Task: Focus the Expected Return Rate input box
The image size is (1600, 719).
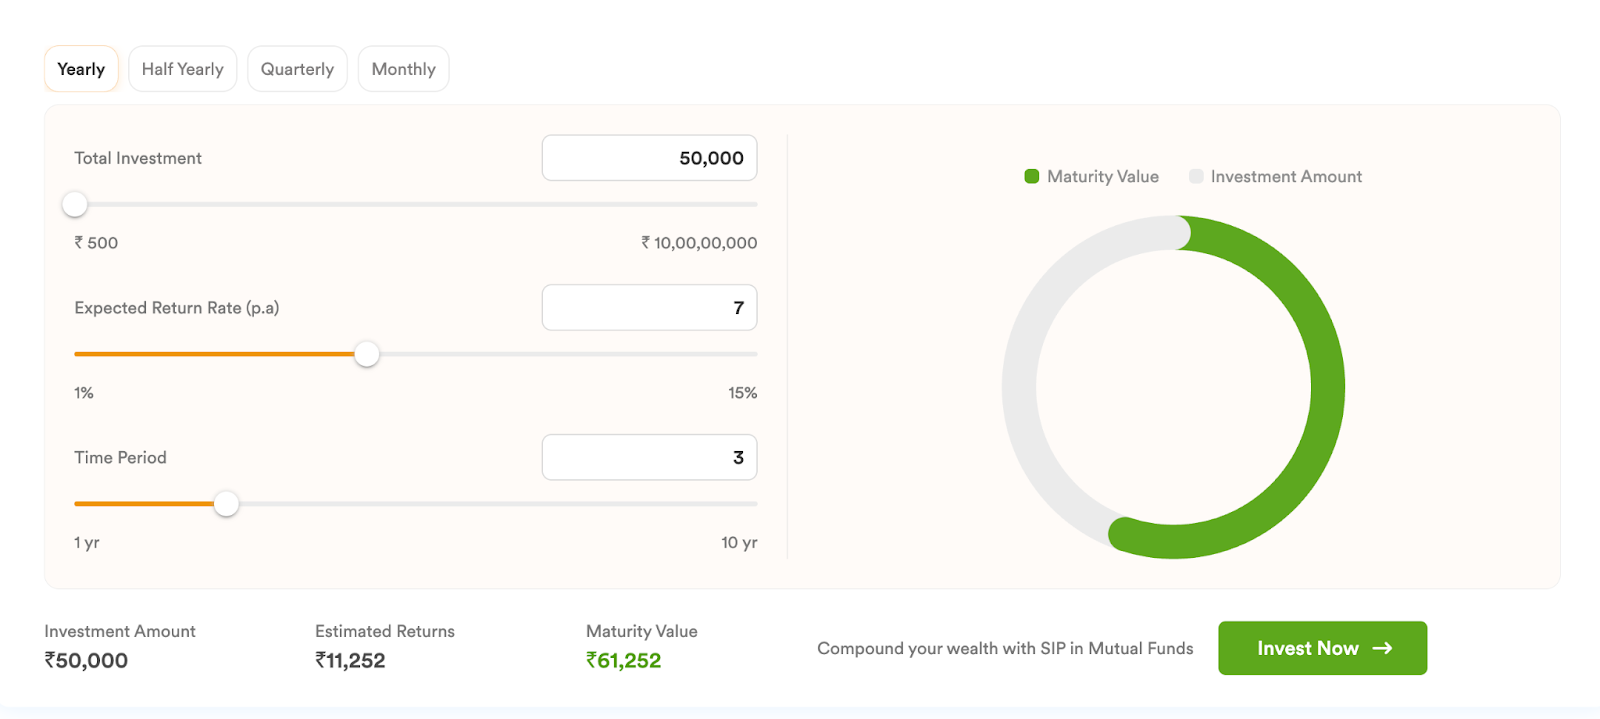Action: click(649, 308)
